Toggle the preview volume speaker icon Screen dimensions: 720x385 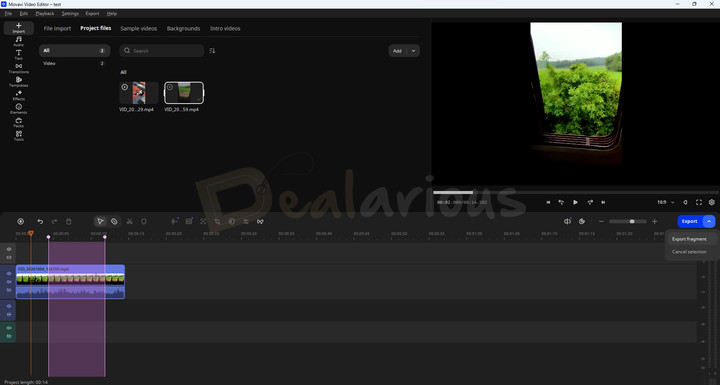click(x=685, y=202)
